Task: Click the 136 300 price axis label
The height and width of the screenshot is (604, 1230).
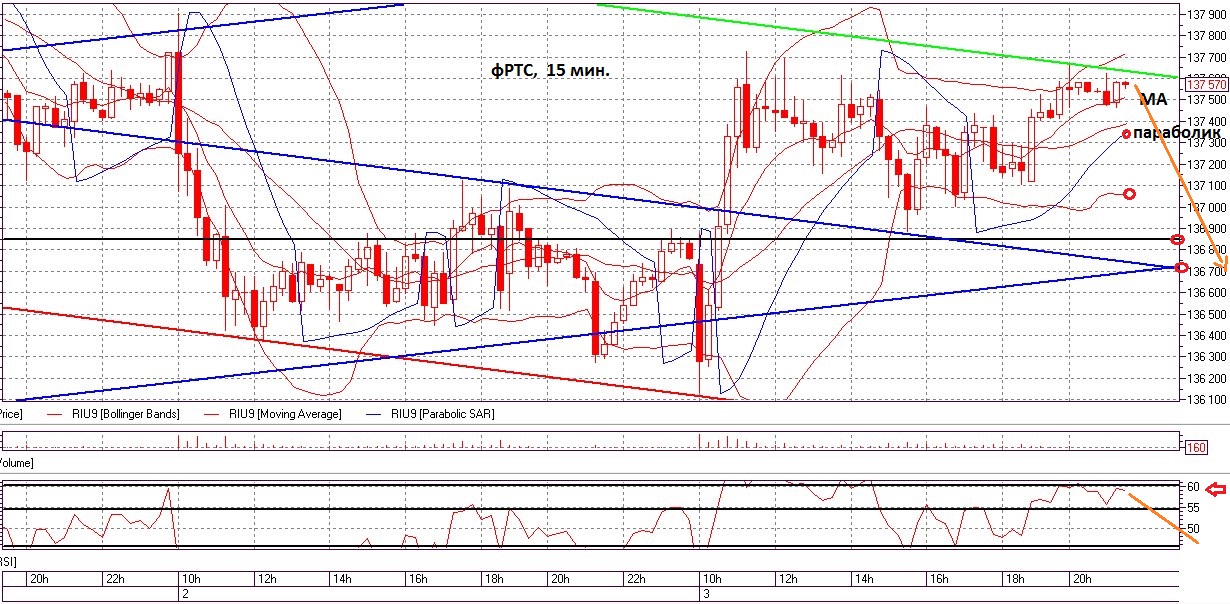Action: (1205, 357)
